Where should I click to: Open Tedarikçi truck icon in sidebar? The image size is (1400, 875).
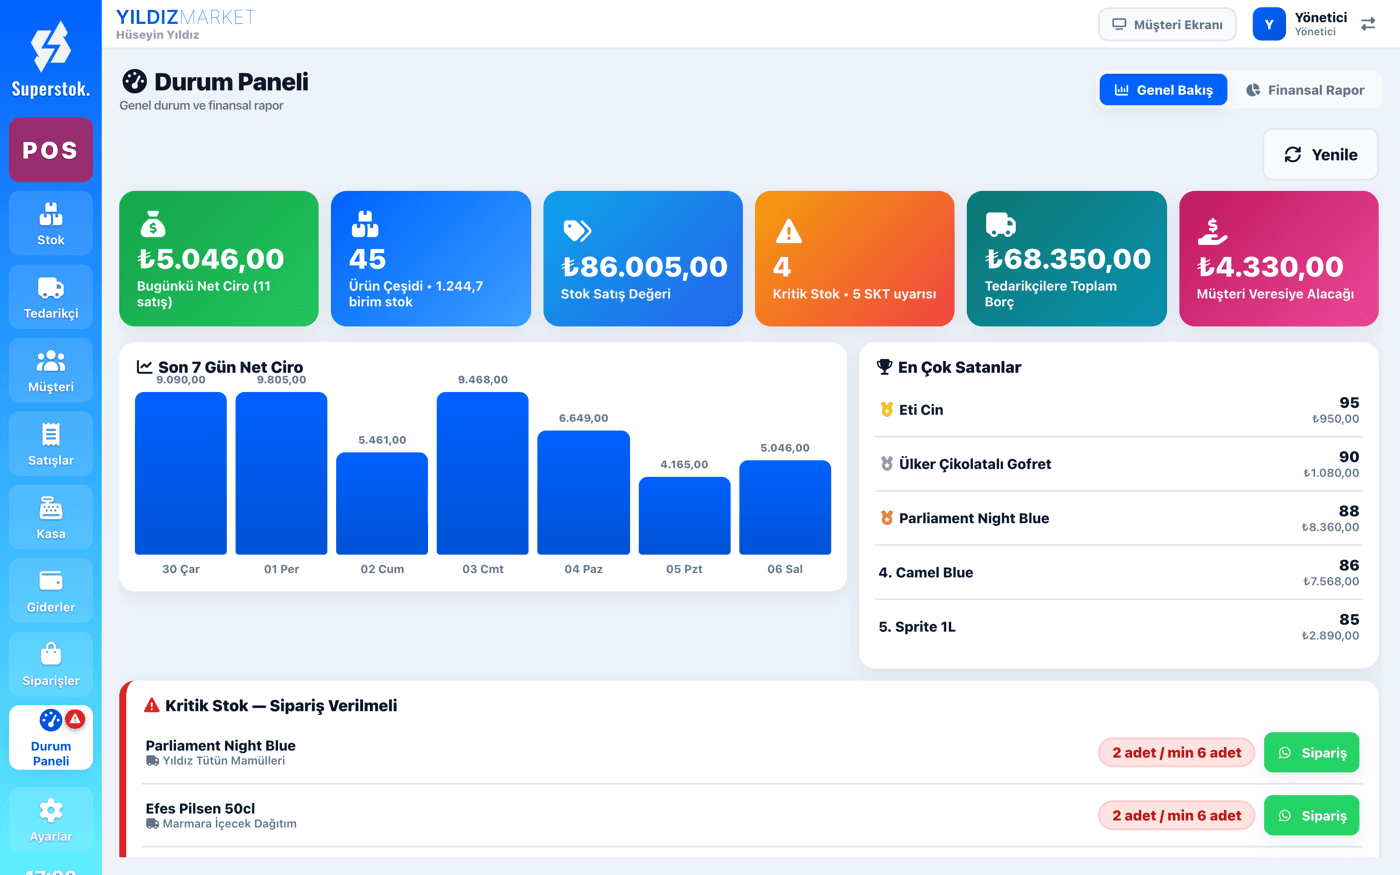click(51, 288)
